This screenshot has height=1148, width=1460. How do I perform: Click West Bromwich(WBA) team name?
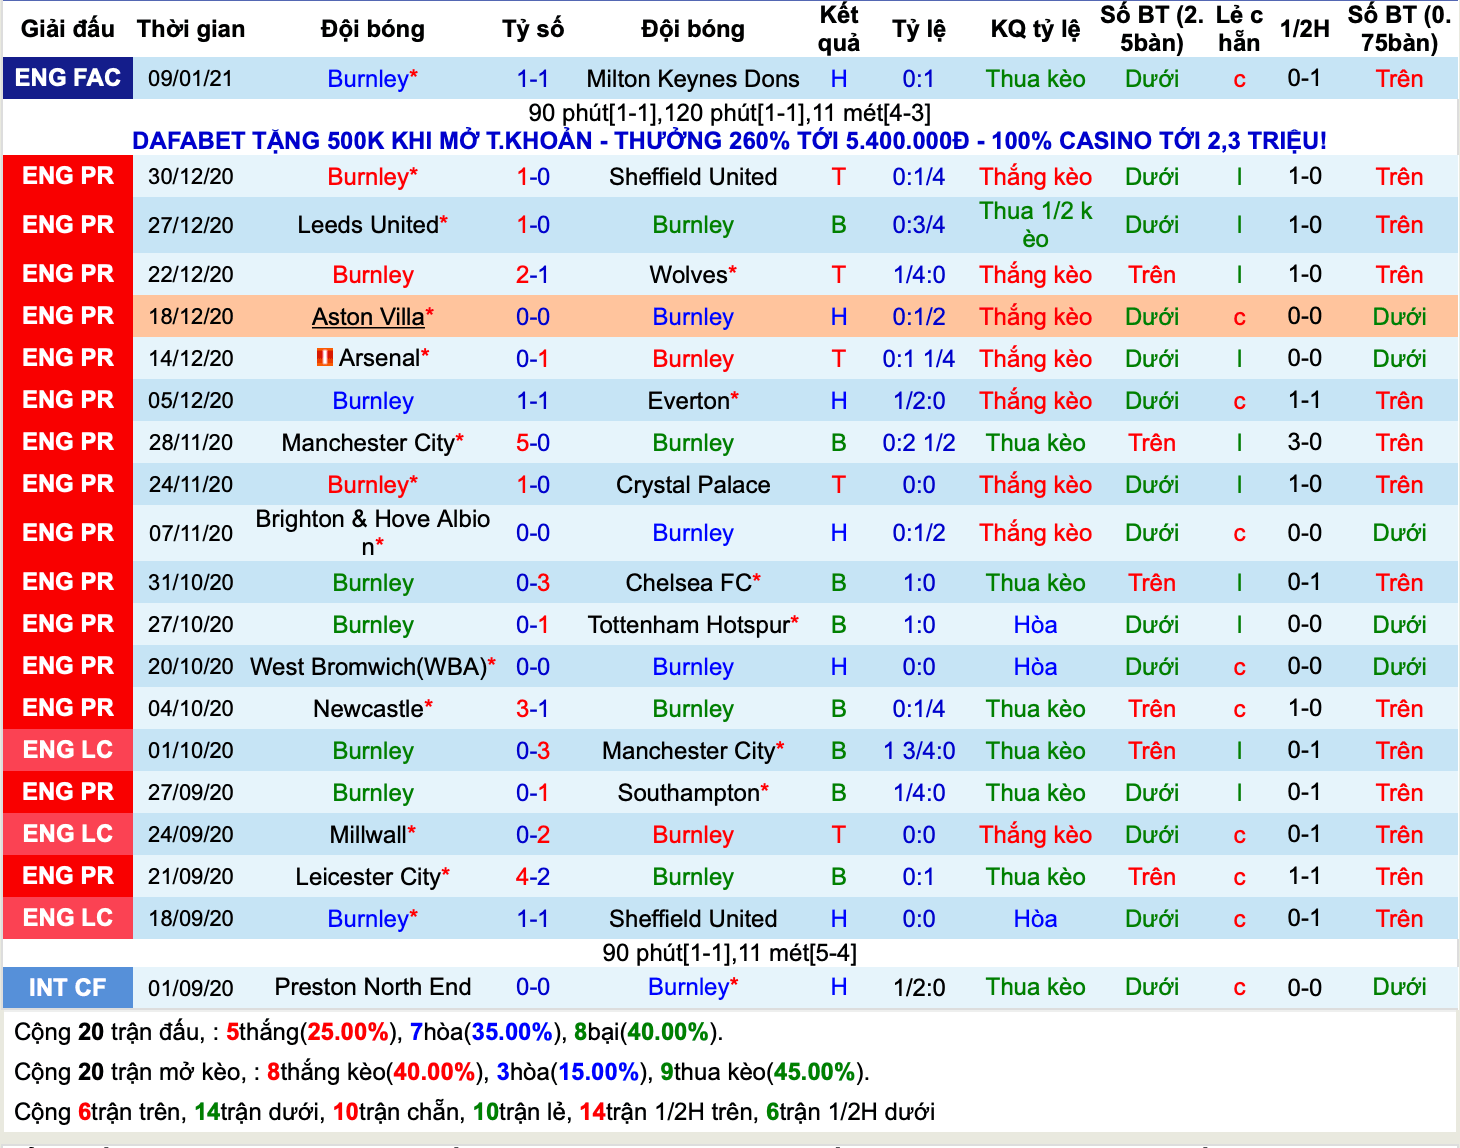pyautogui.click(x=368, y=667)
